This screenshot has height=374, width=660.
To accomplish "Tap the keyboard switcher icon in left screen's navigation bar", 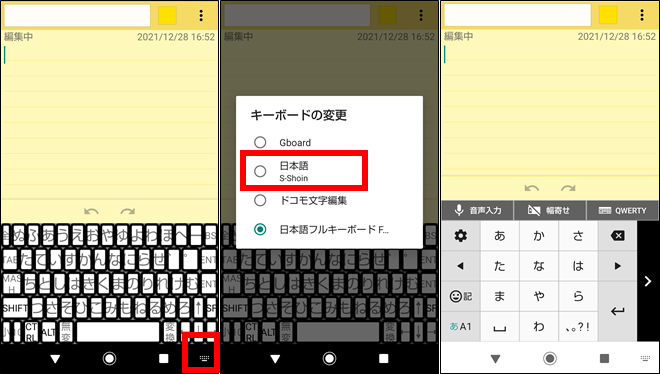I will pyautogui.click(x=204, y=358).
